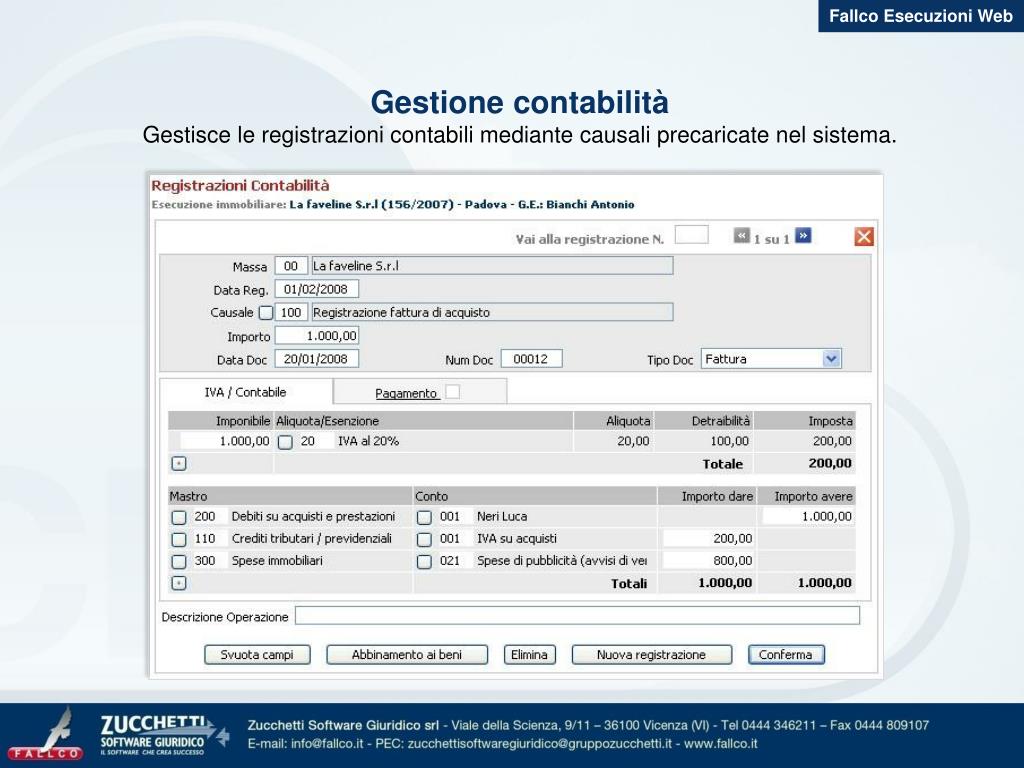Screen dimensions: 1024x768
Task: Click the Fallco eagle logo
Action: [x=45, y=735]
